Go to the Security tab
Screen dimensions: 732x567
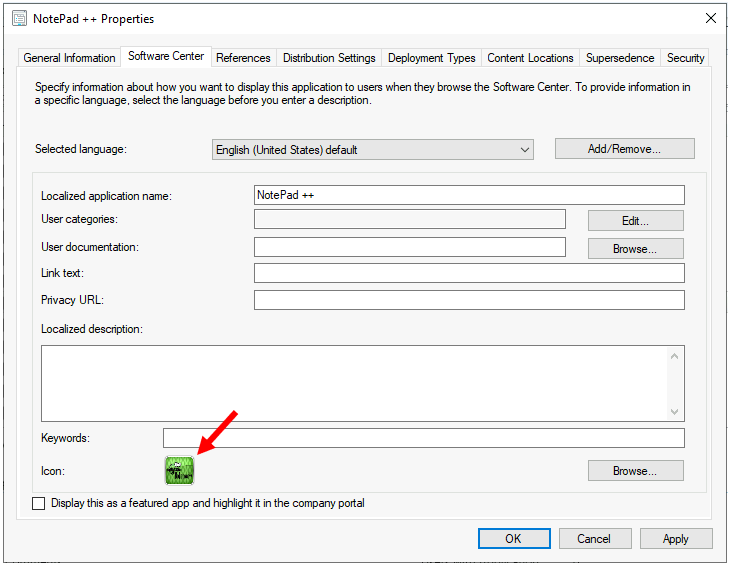pyautogui.click(x=685, y=58)
